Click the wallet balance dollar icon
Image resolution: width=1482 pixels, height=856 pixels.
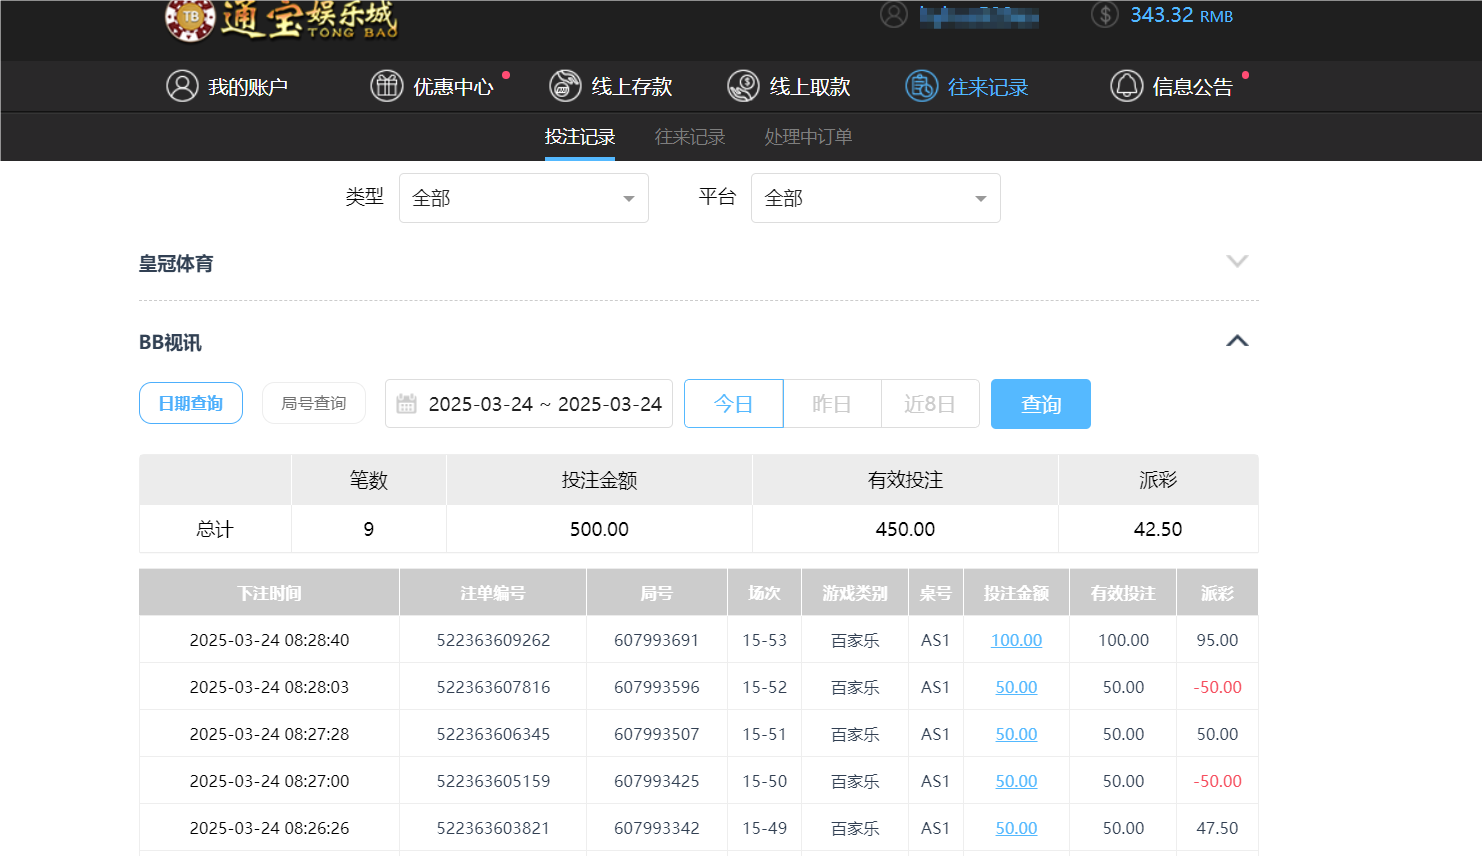1105,15
